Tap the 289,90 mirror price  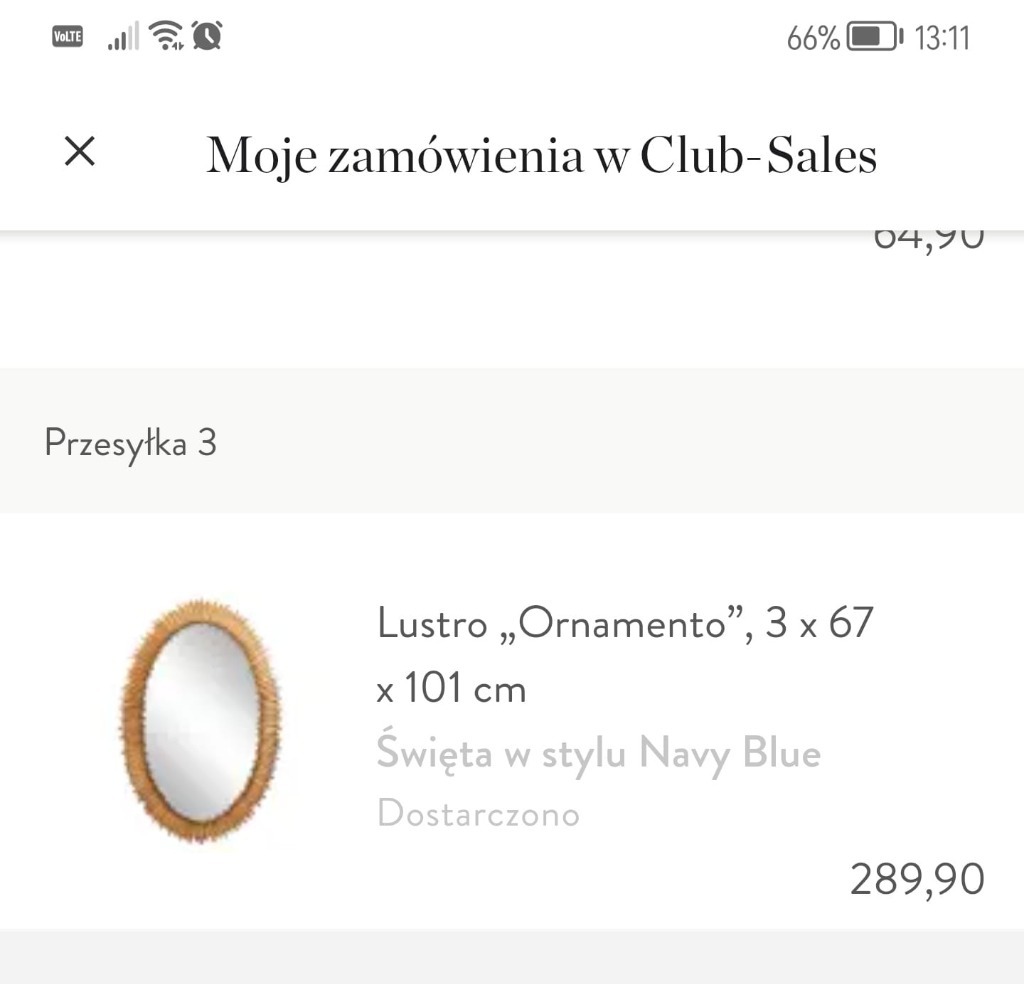point(917,879)
